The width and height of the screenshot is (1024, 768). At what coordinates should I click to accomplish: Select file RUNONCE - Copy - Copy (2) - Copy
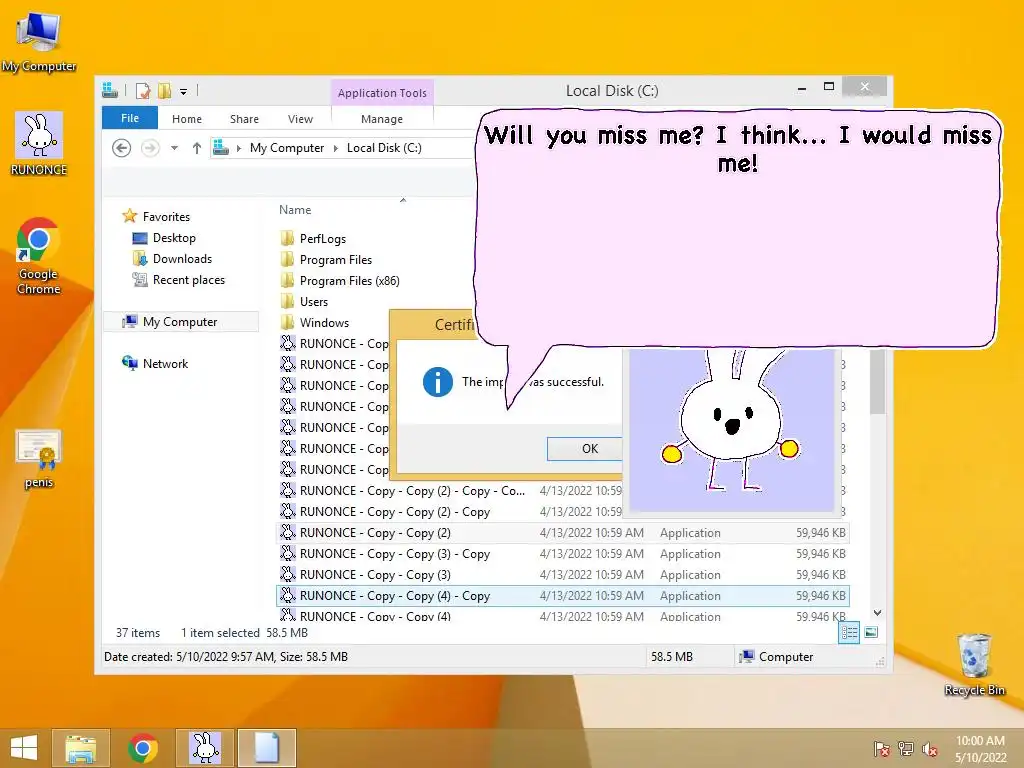coord(451,512)
